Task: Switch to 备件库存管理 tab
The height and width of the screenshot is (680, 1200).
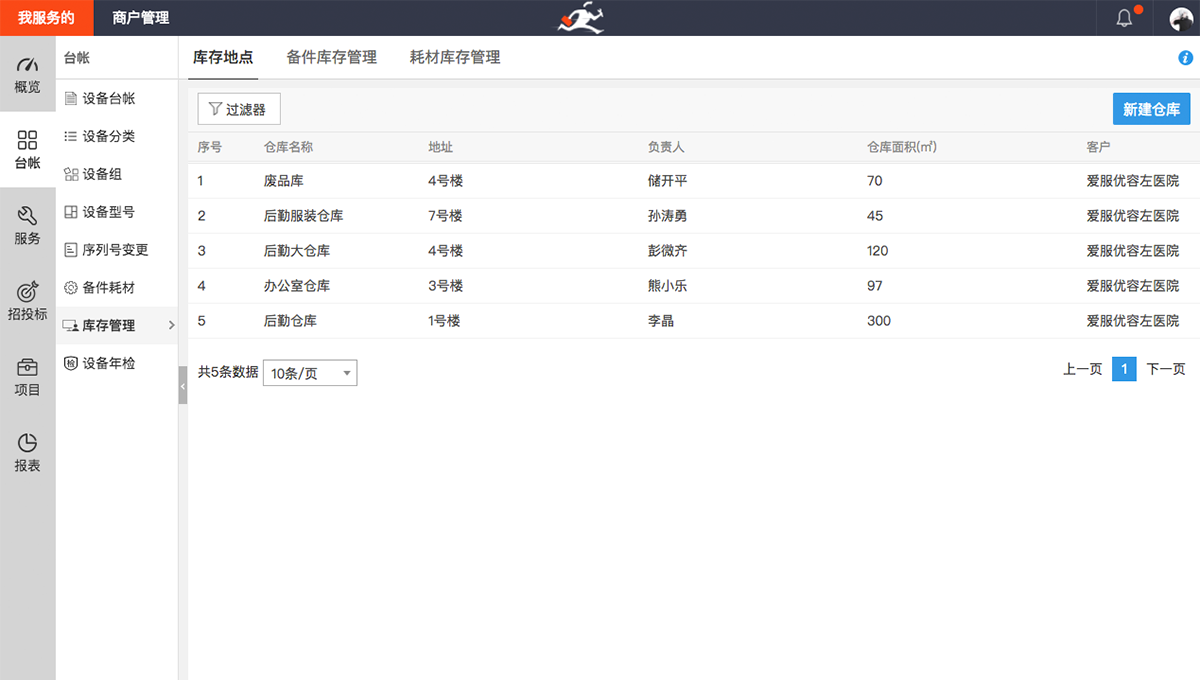Action: [331, 58]
